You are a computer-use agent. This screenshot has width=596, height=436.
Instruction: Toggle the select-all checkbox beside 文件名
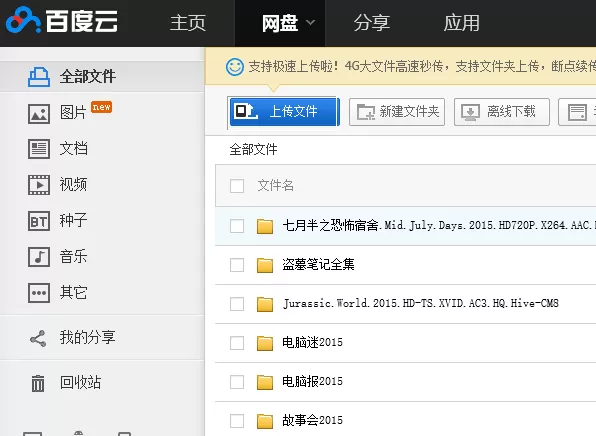pos(237,186)
